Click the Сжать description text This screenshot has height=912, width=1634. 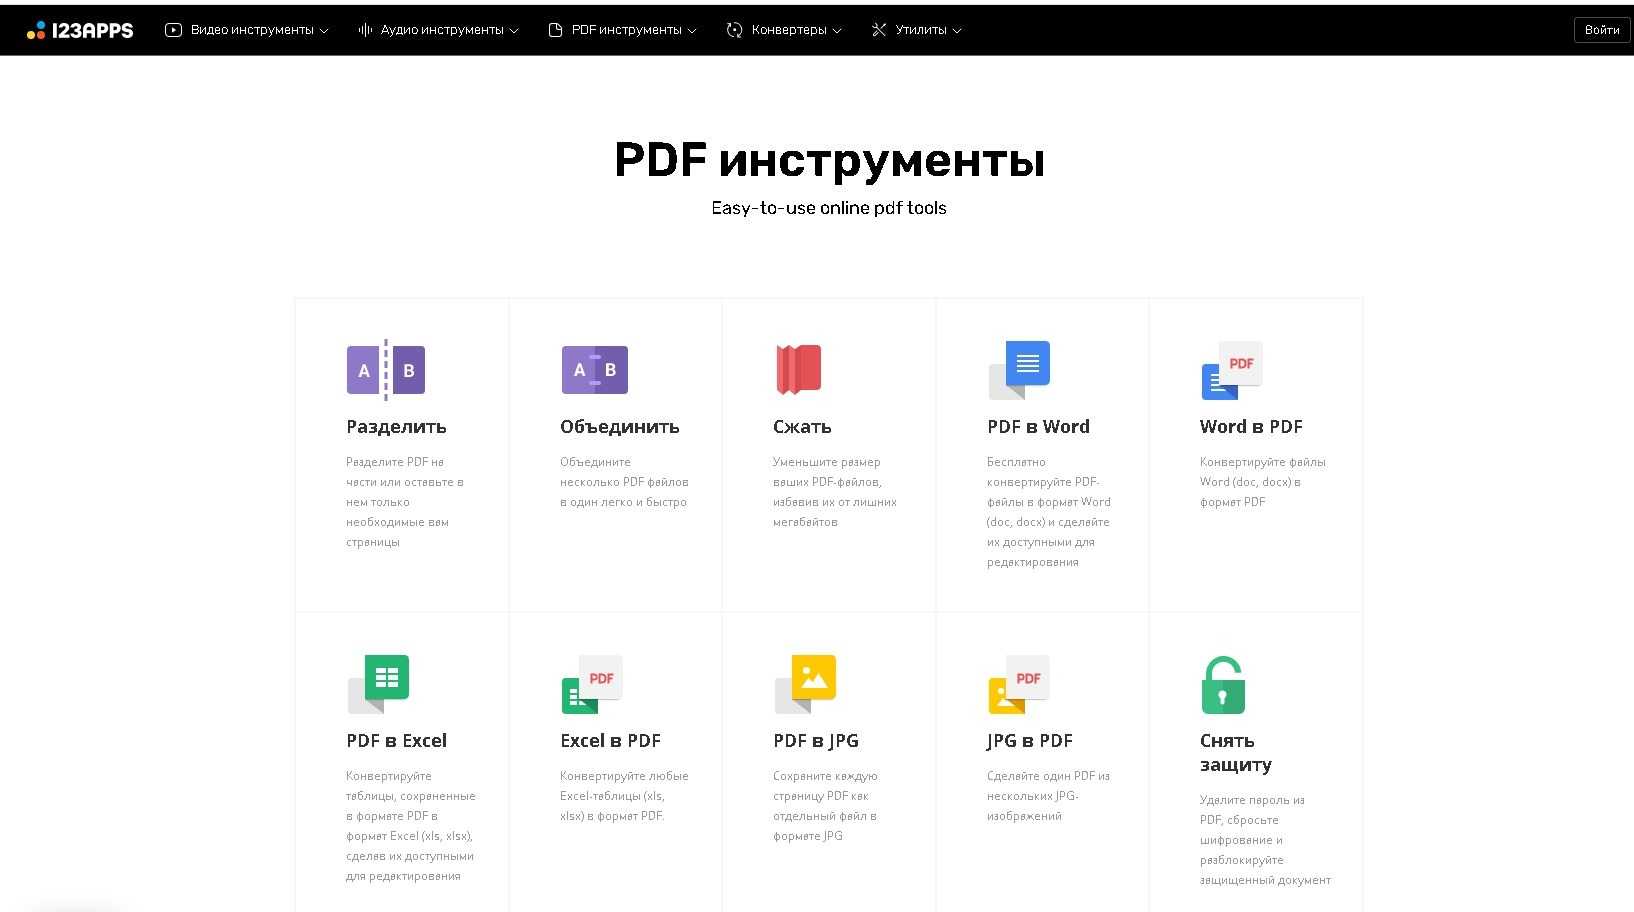coord(834,492)
